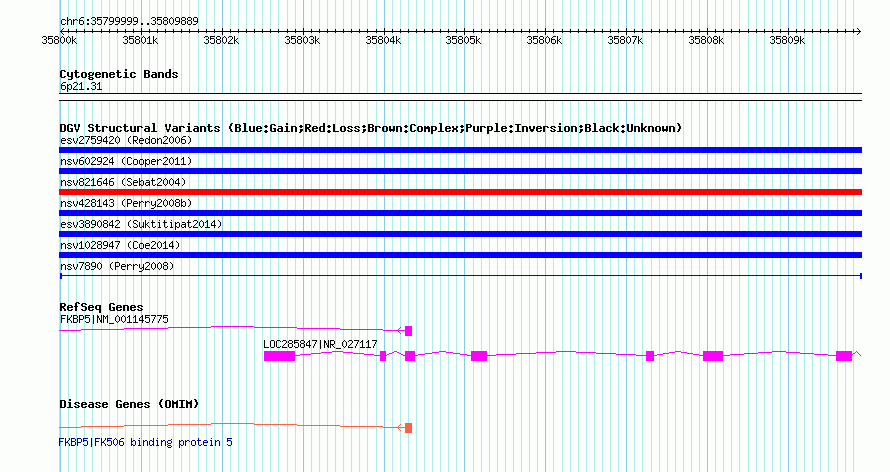Click the nsv428143 (Perry2008b) variant label
This screenshot has width=890, height=472.
tap(126, 203)
